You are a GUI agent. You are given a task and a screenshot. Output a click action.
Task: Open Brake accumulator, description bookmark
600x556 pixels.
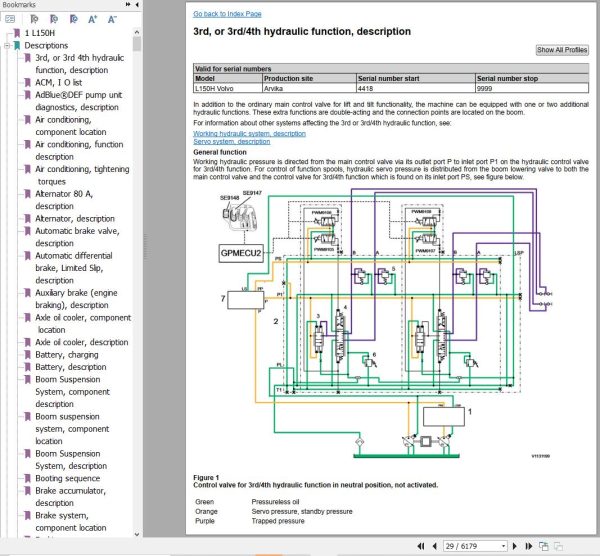(70, 497)
